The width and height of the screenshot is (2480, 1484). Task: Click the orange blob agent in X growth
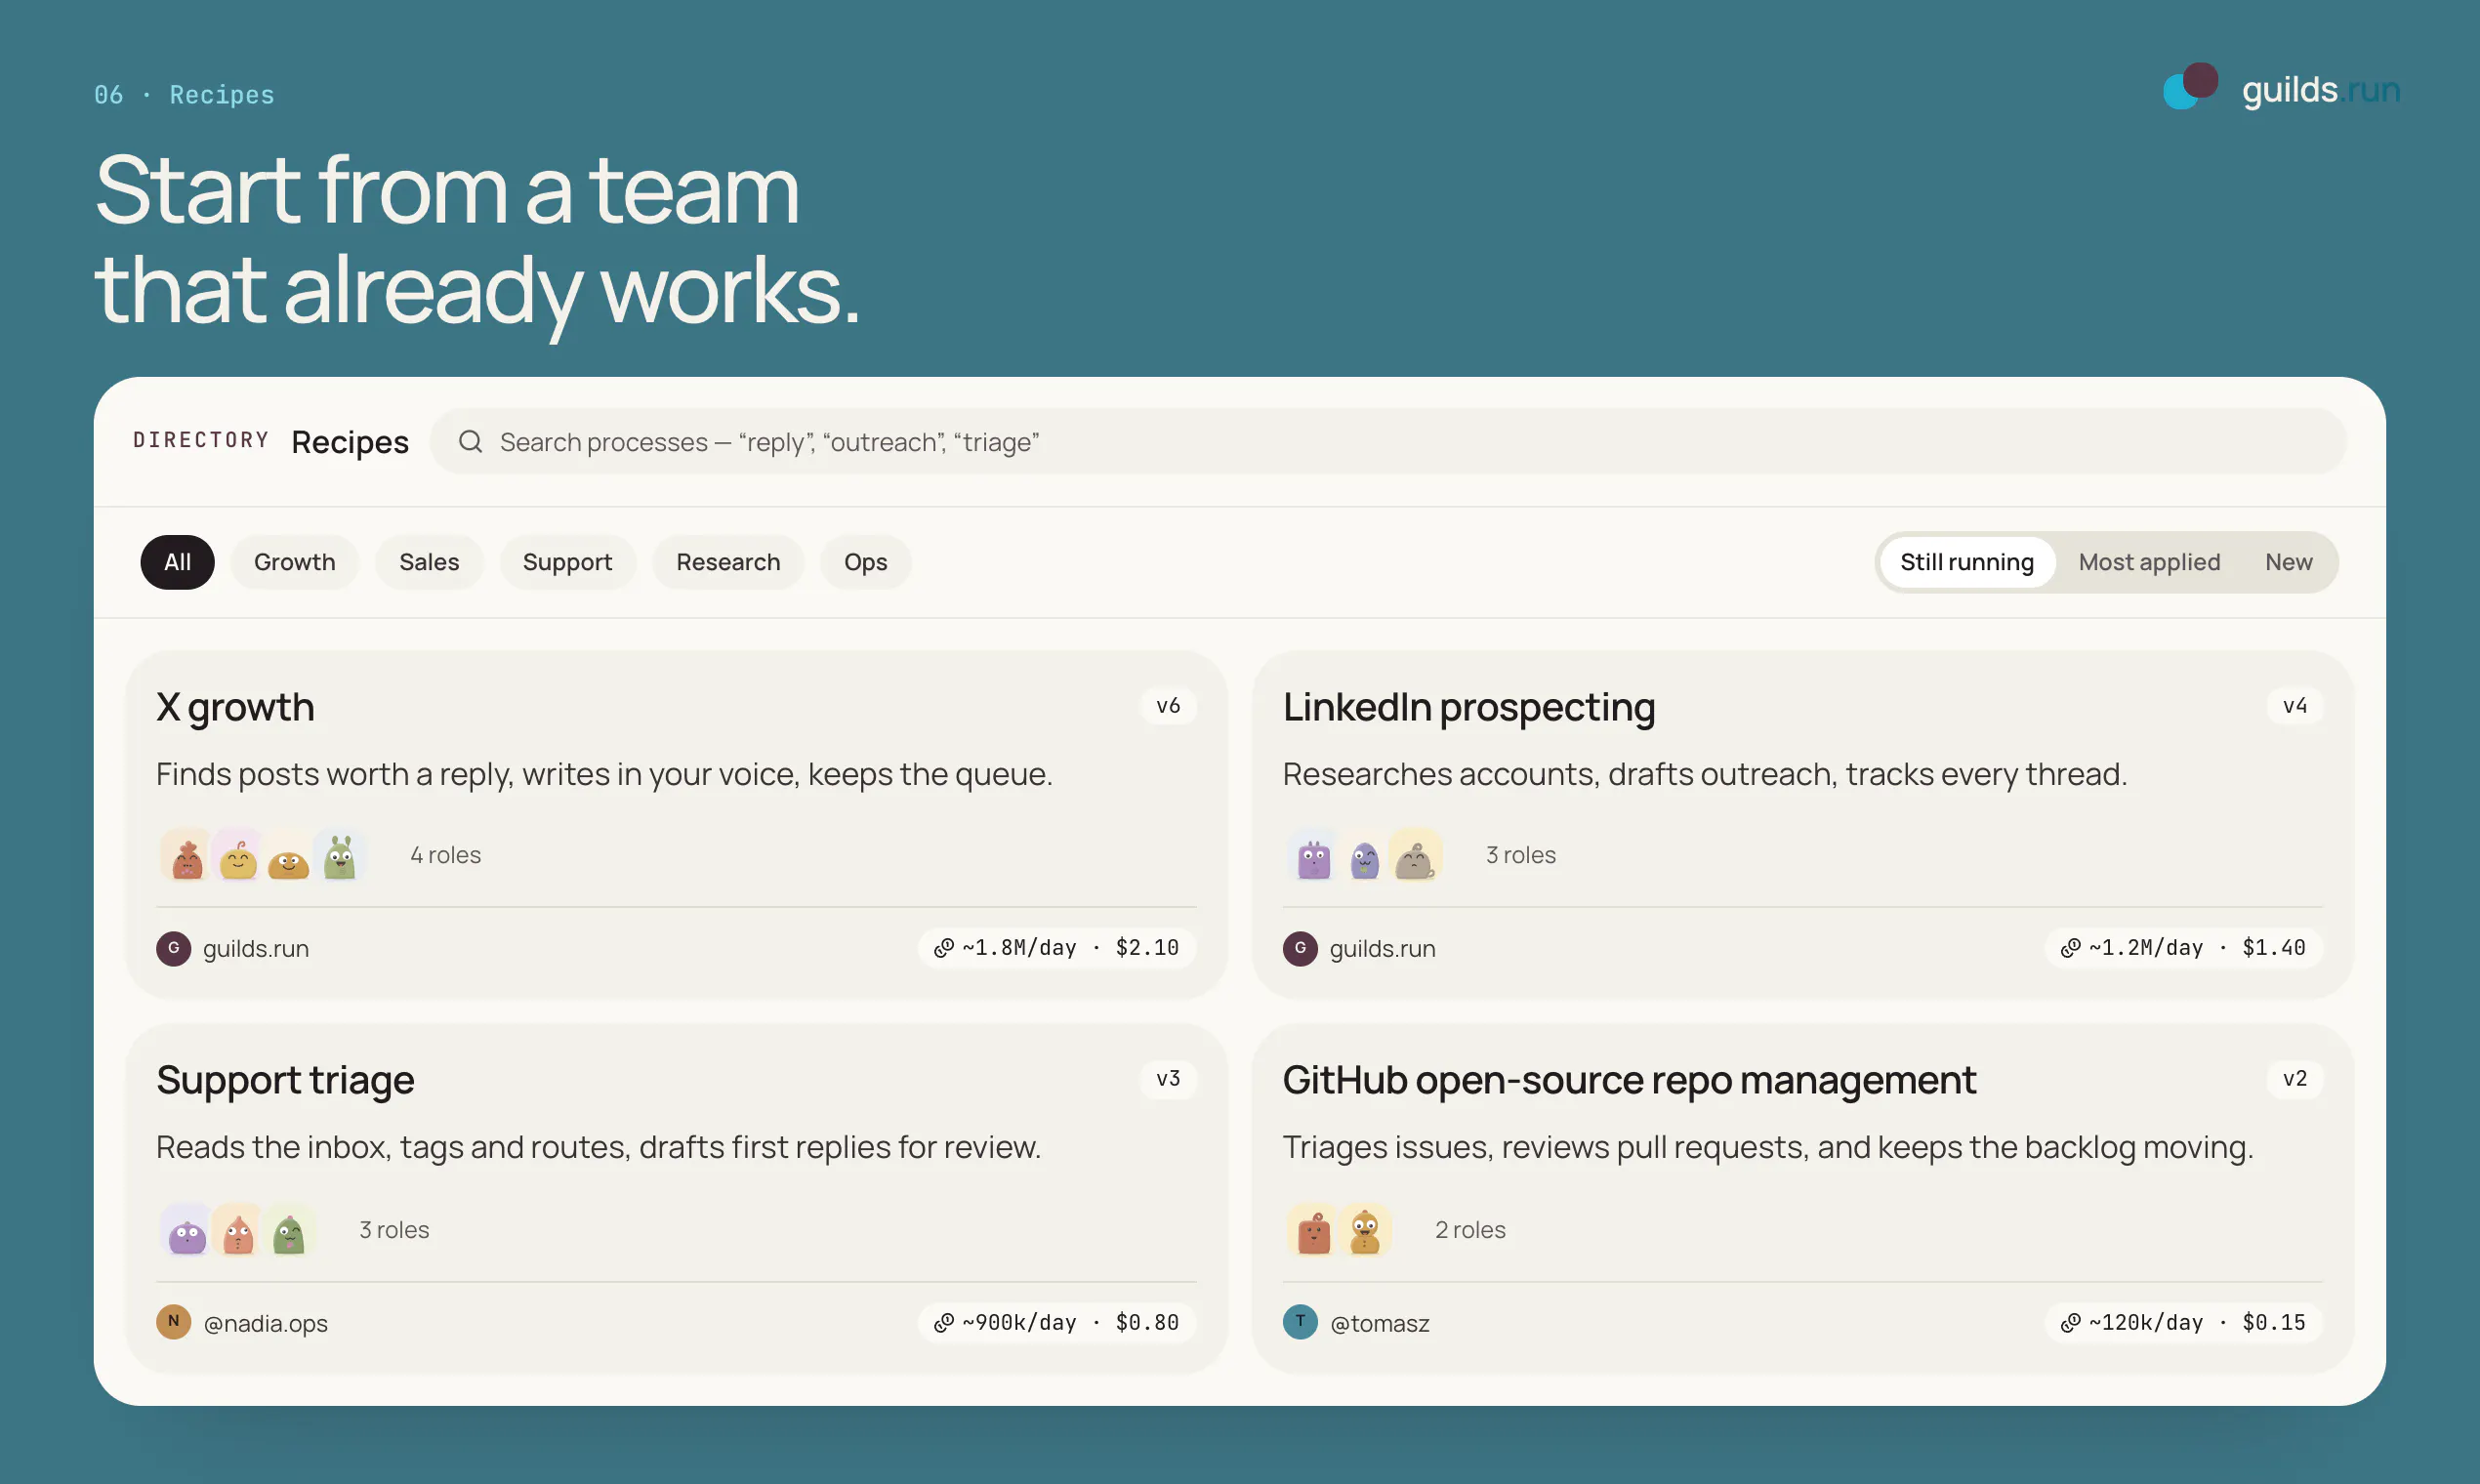pyautogui.click(x=289, y=855)
